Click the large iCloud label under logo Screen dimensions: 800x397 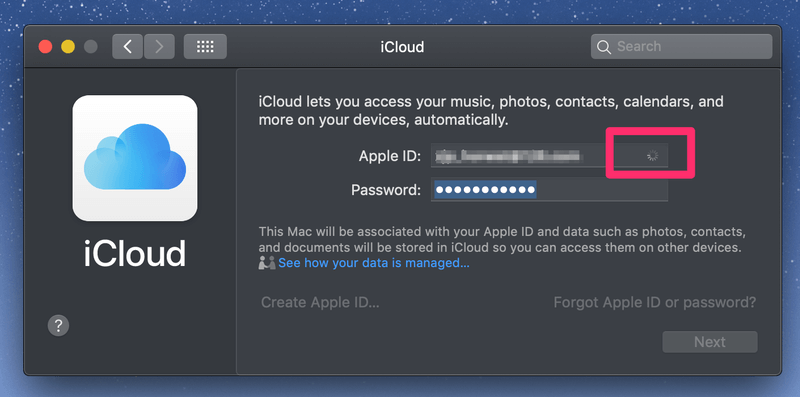(135, 253)
